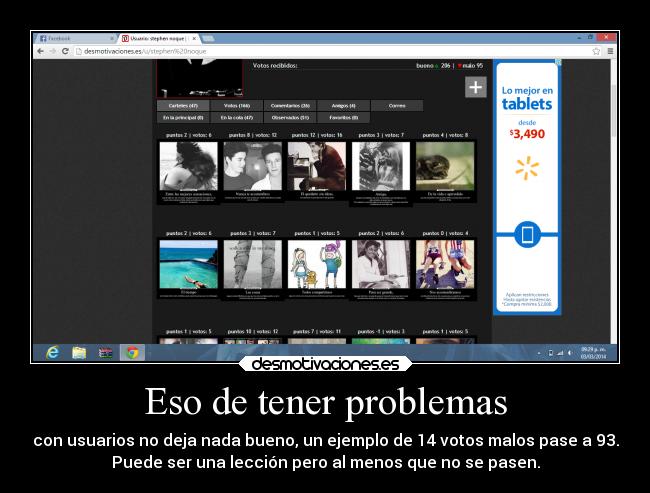The height and width of the screenshot is (493, 650).
Task: Open the third taskbar app icon
Action: 105,353
